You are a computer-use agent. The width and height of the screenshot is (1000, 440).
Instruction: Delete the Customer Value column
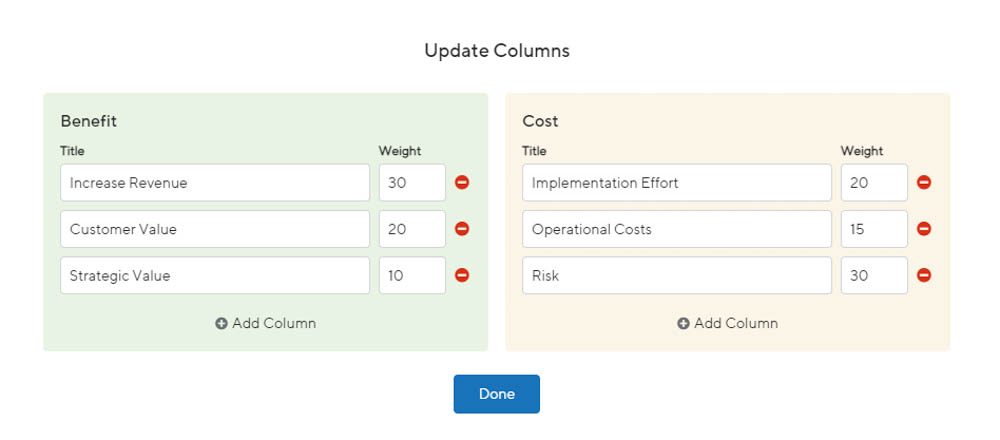pyautogui.click(x=462, y=229)
